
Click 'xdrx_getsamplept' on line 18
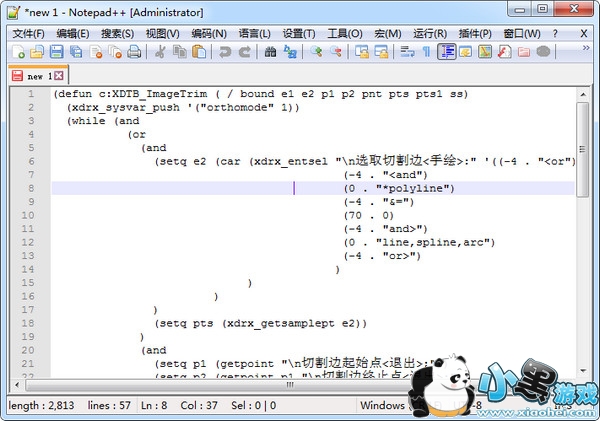281,323
